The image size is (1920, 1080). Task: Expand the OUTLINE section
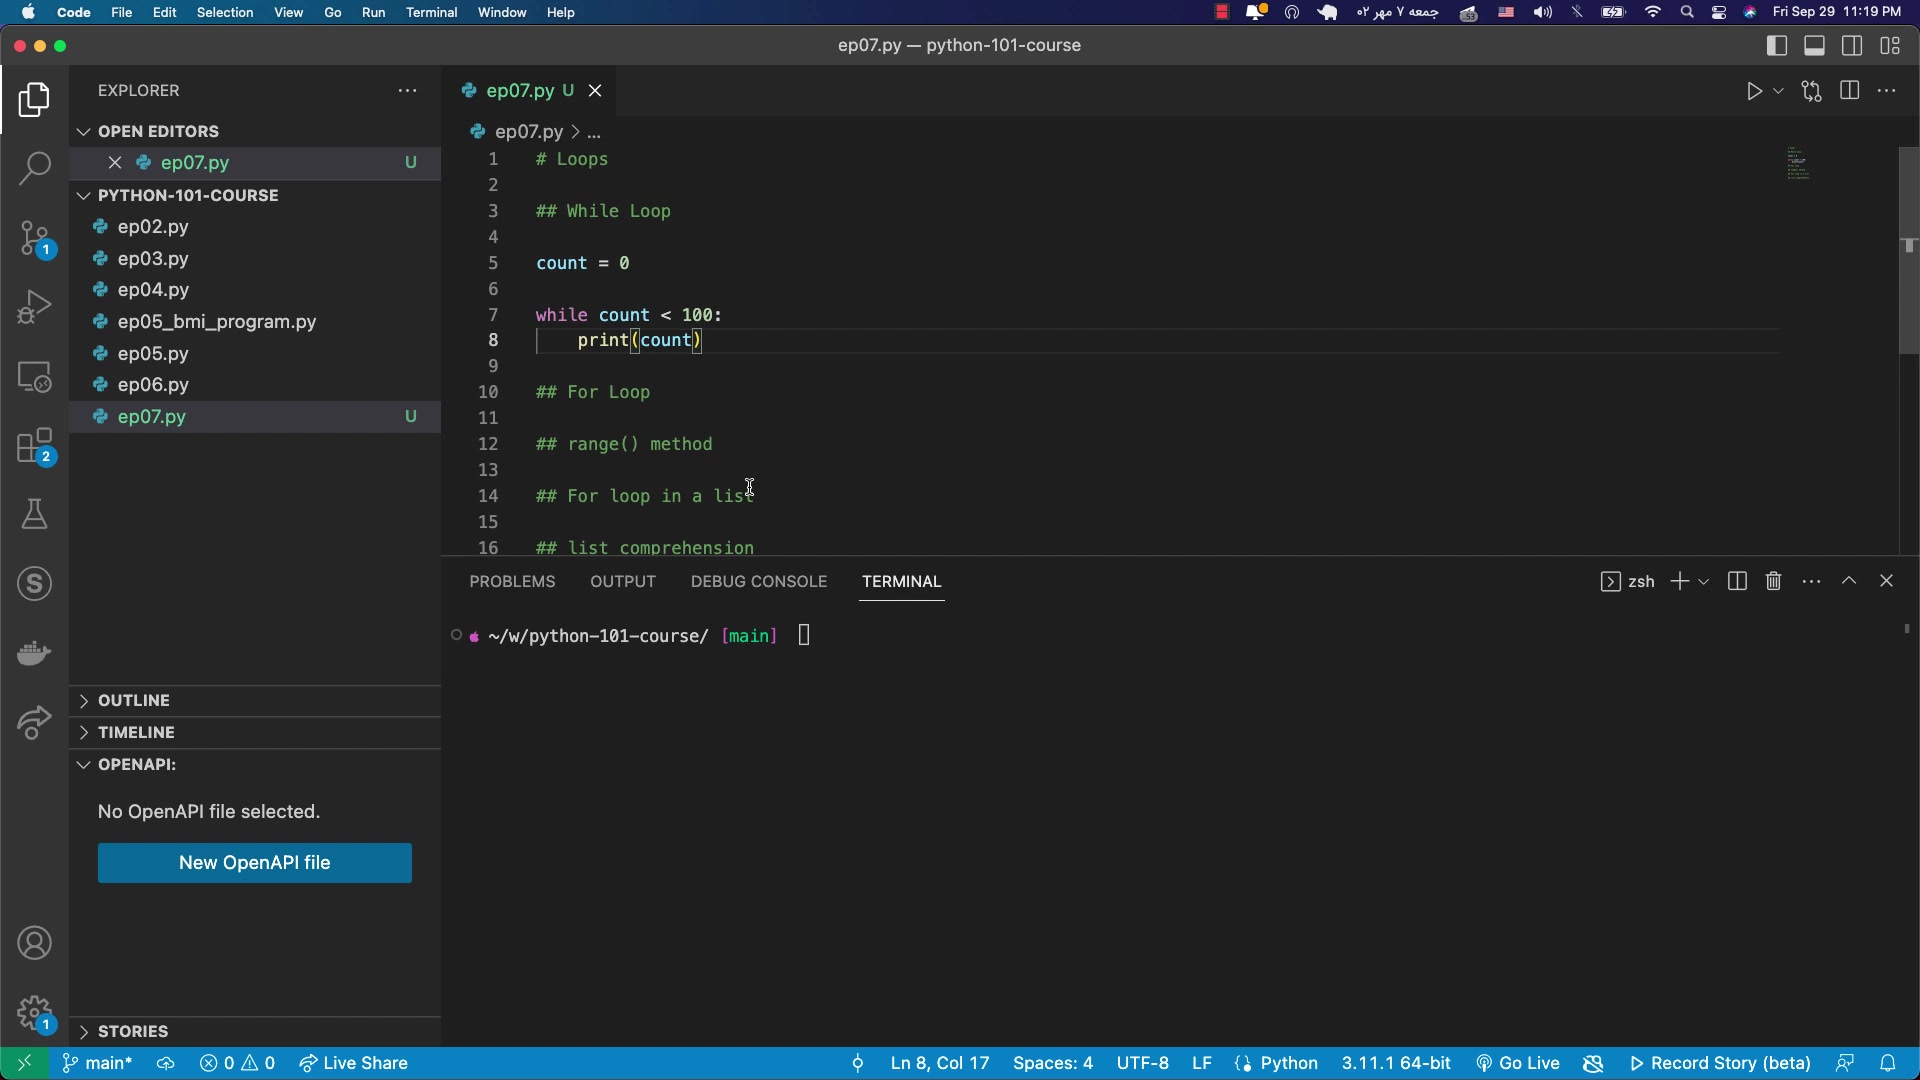coord(134,700)
